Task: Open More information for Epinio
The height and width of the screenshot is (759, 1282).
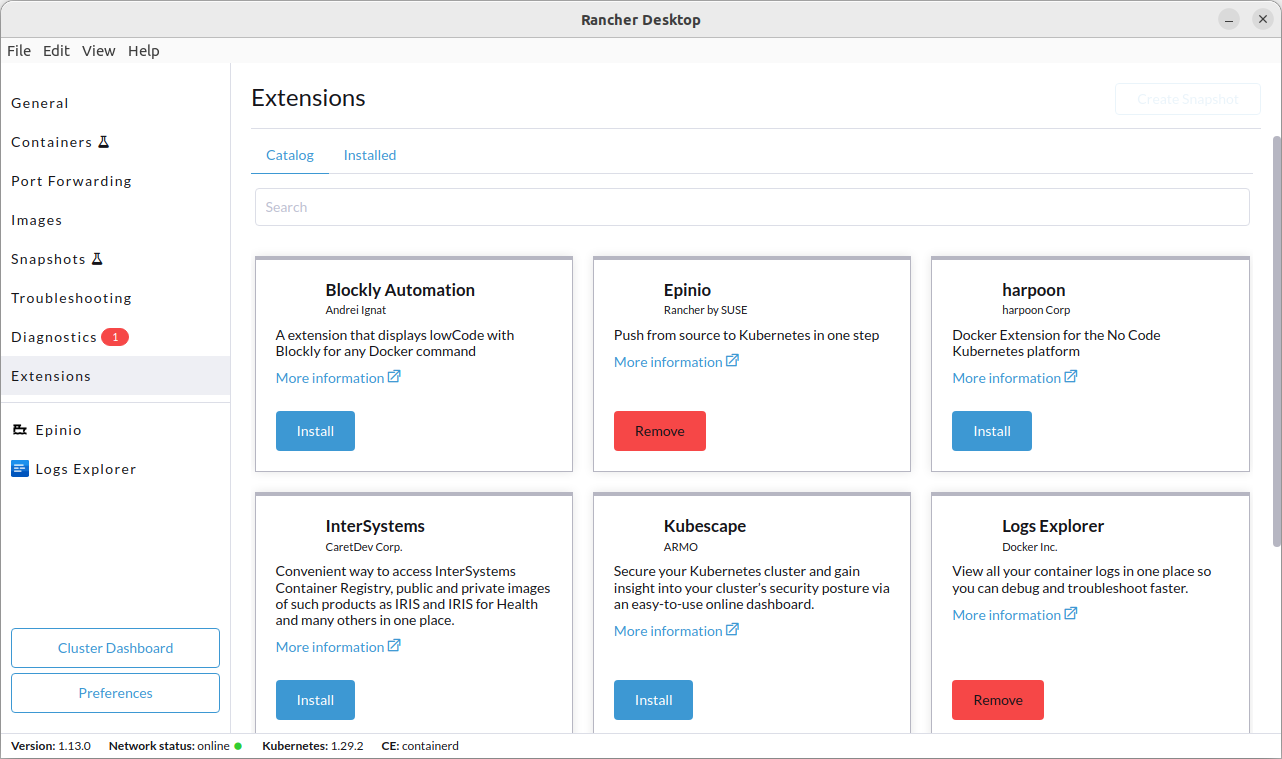Action: coord(676,362)
